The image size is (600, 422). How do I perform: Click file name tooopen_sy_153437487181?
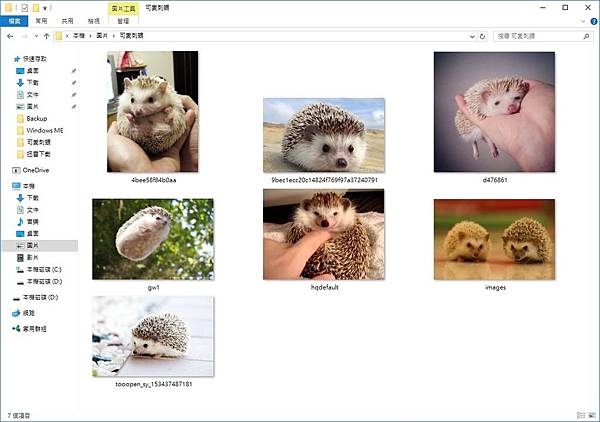tap(154, 384)
